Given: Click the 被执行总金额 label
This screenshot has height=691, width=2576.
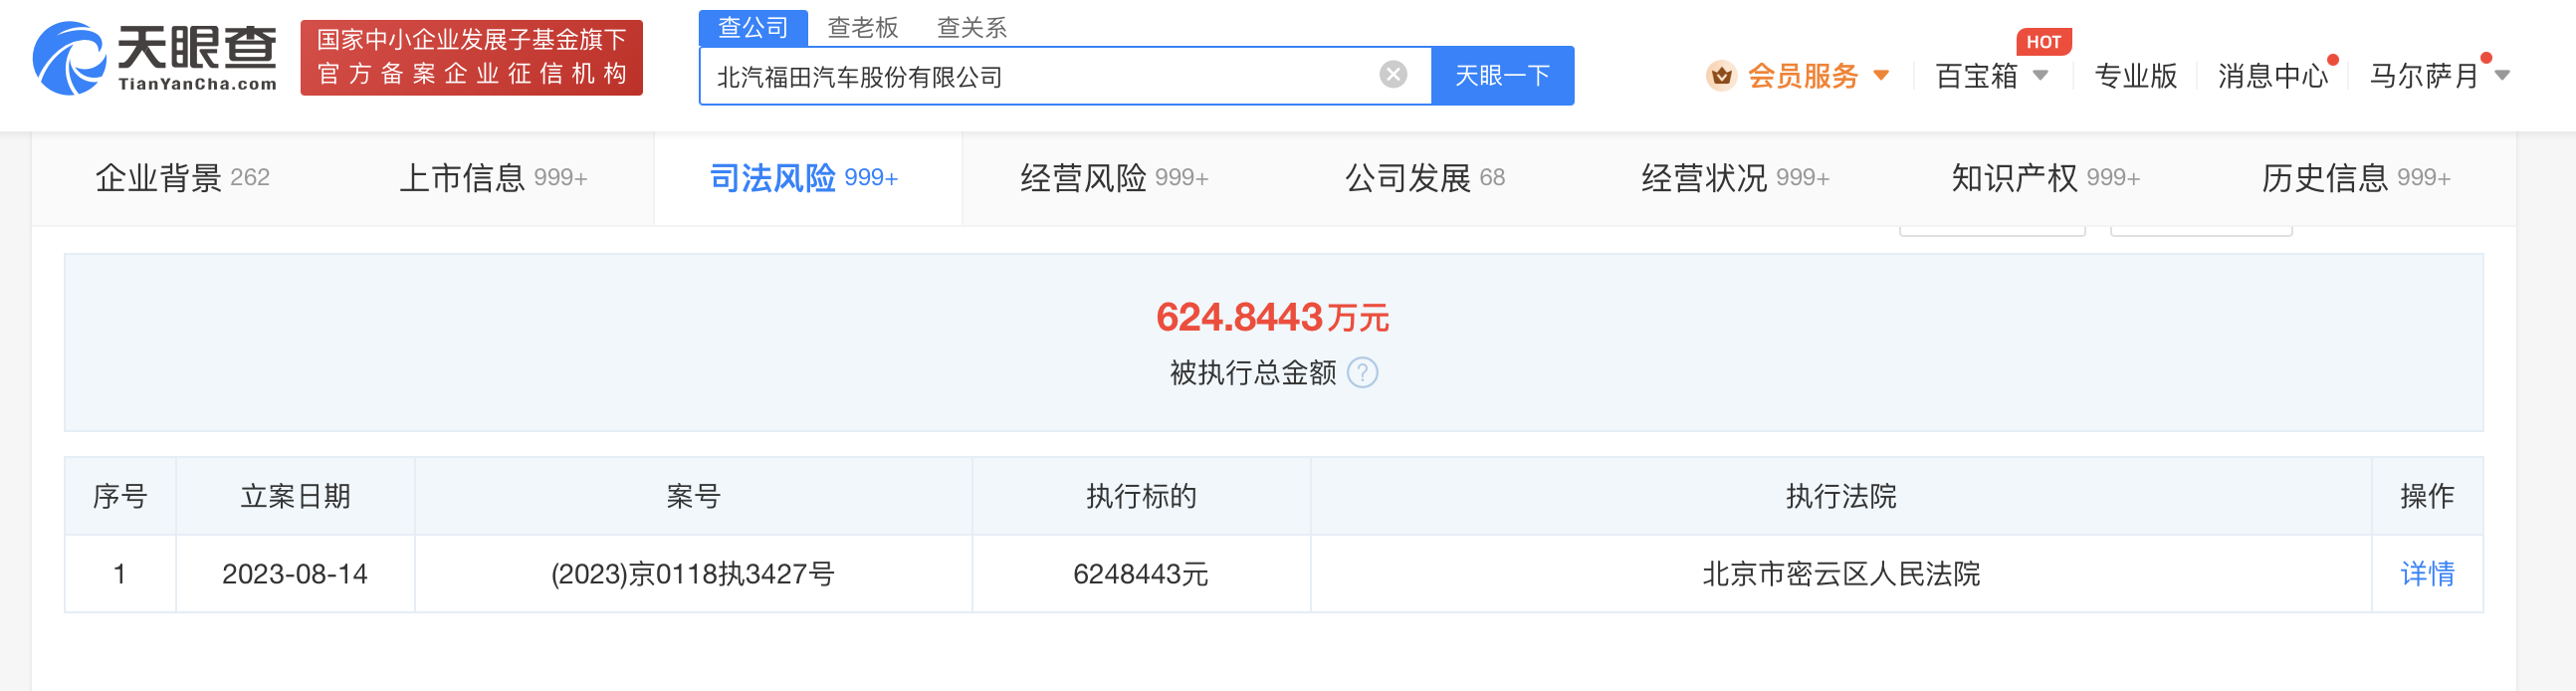Looking at the screenshot, I should (x=1252, y=373).
